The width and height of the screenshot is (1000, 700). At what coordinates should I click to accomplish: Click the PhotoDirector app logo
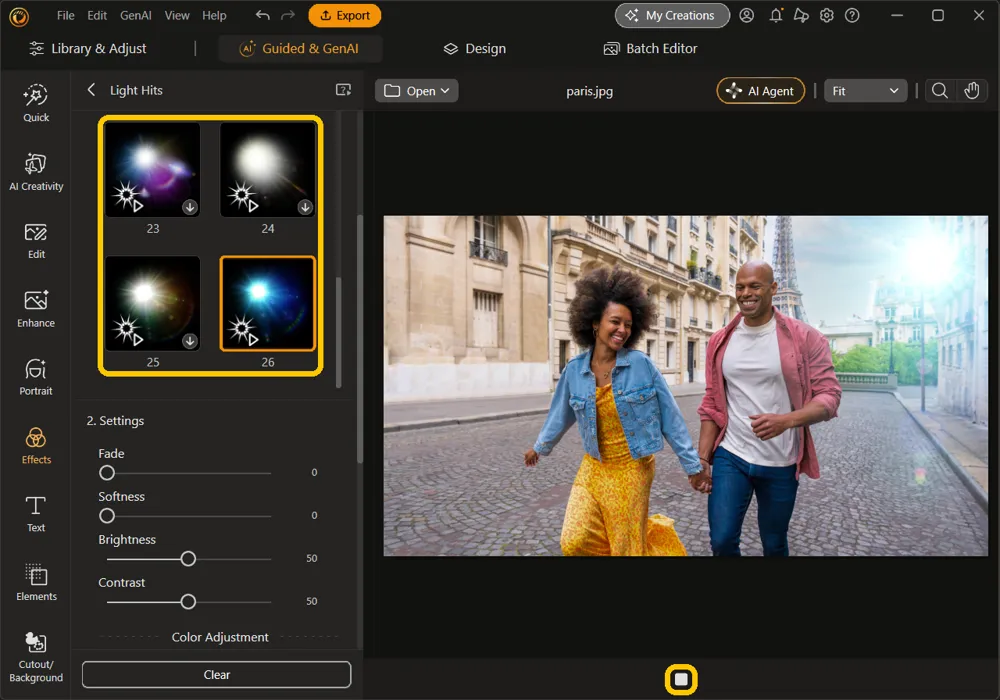click(x=19, y=16)
